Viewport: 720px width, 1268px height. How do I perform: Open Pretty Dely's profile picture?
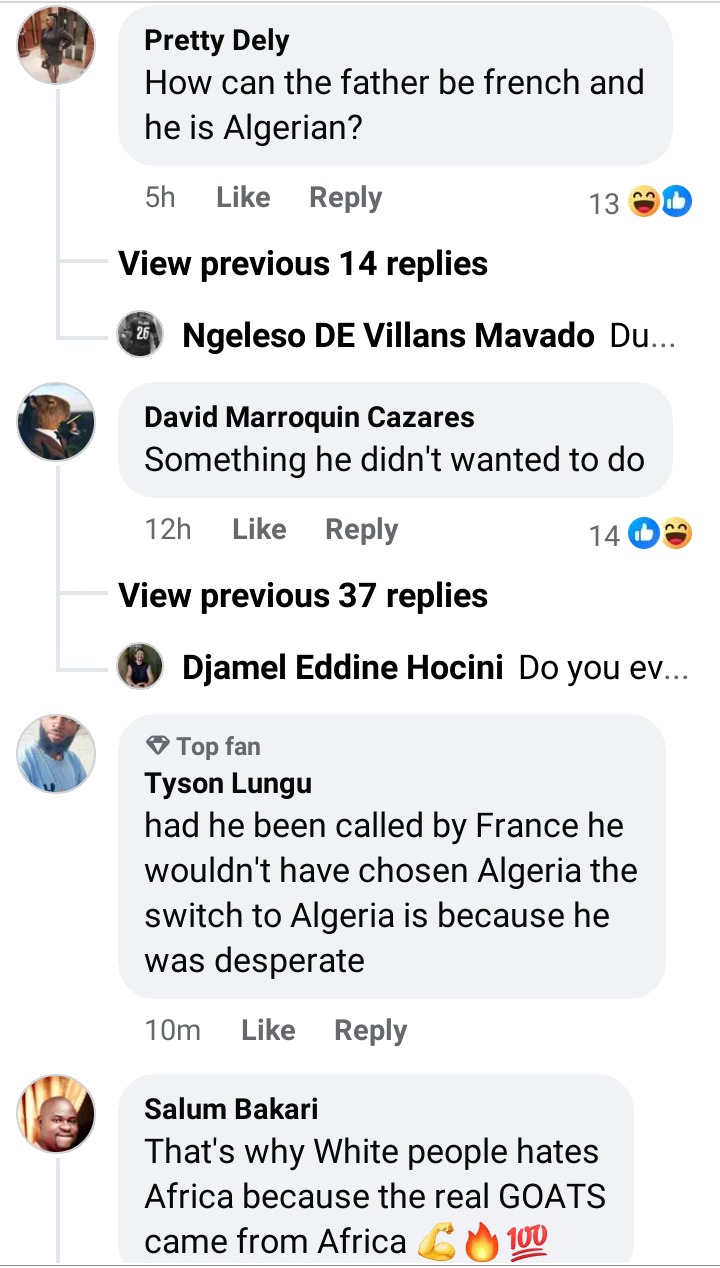(57, 46)
